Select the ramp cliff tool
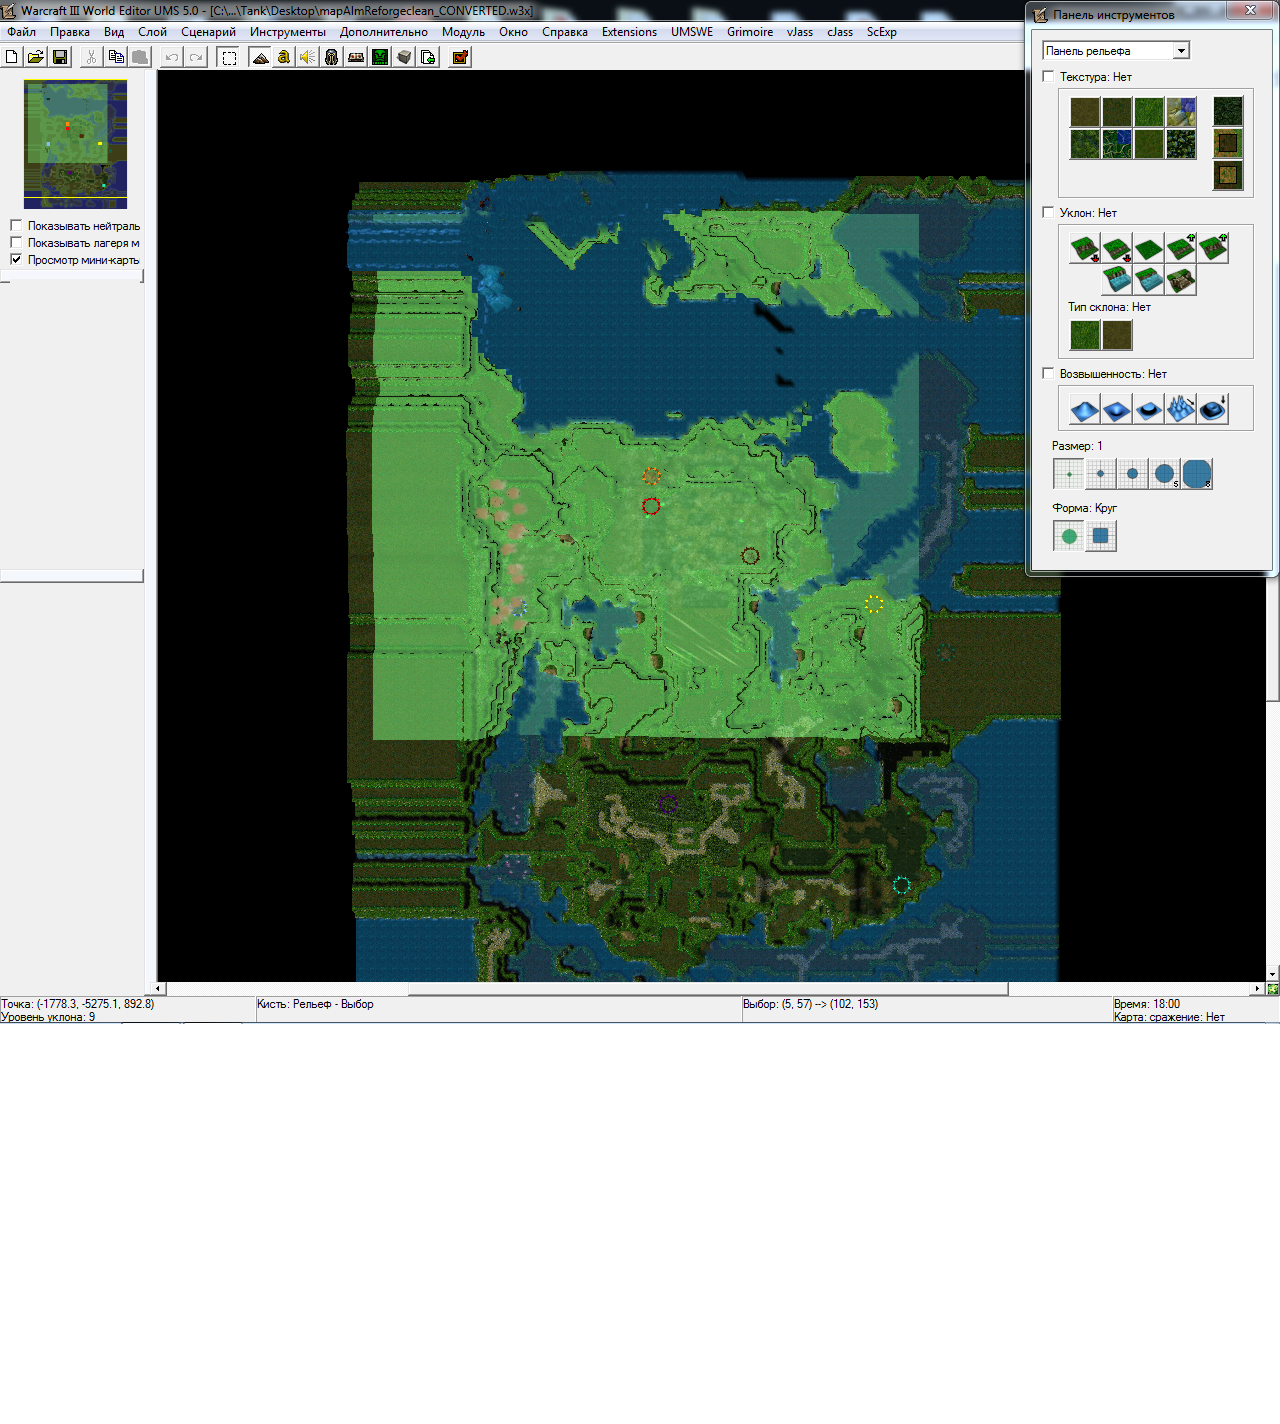This screenshot has height=1424, width=1280. point(1181,280)
